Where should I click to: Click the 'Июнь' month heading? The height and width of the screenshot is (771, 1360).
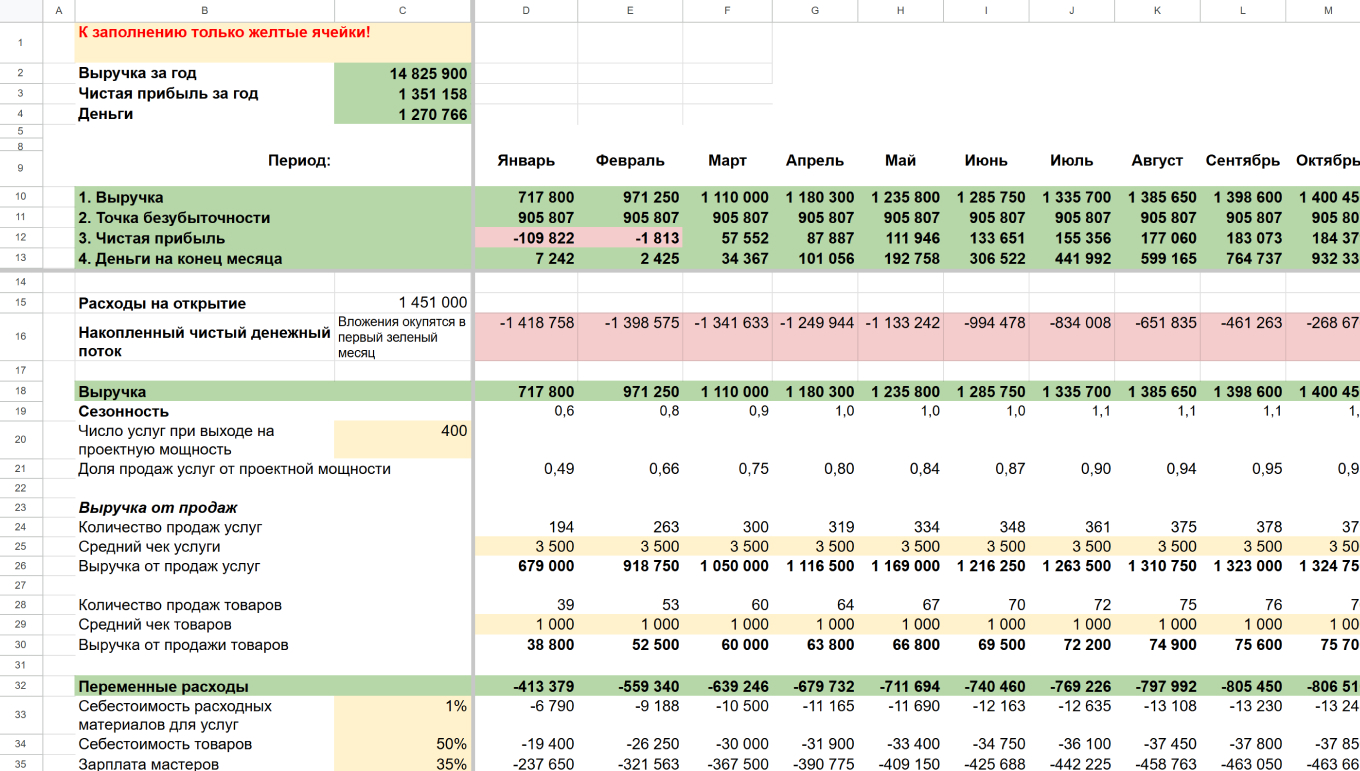pos(986,160)
